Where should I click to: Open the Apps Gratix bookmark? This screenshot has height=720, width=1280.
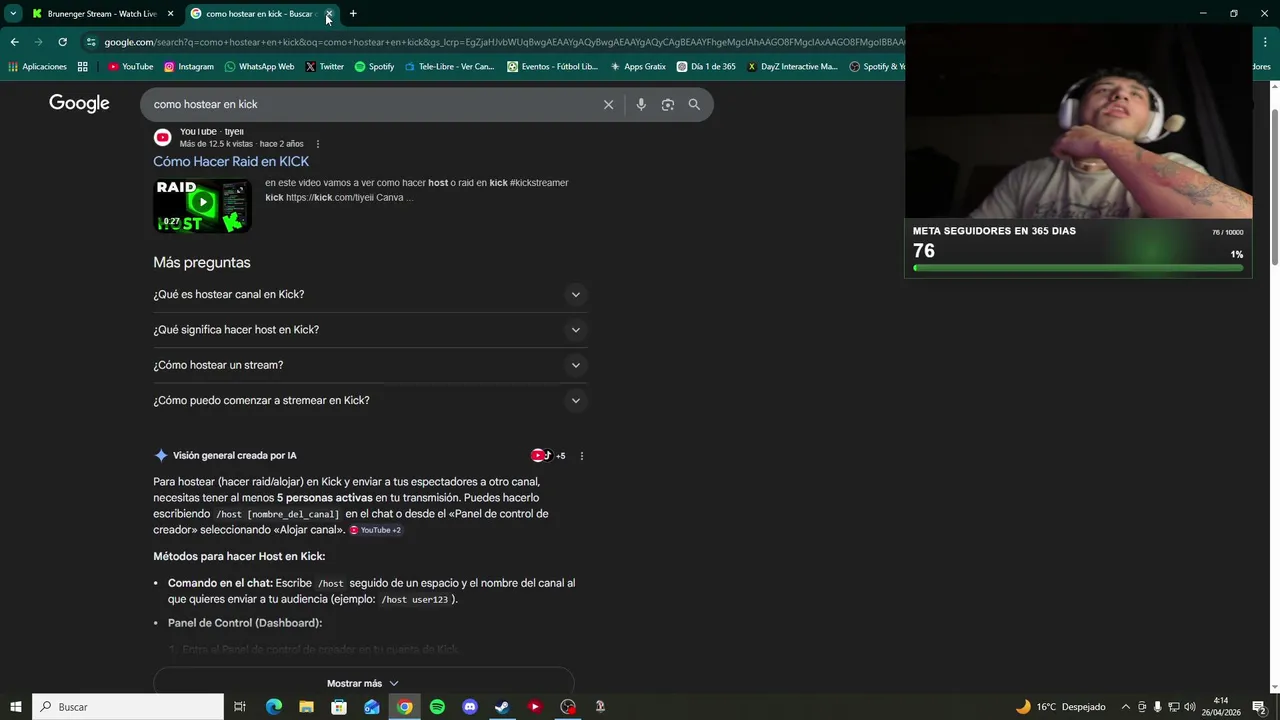637,67
